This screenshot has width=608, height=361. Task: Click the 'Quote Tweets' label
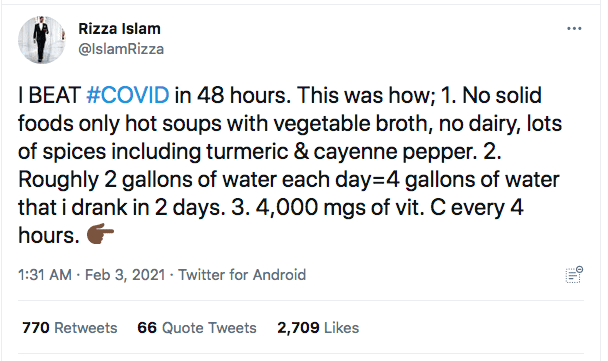(x=209, y=328)
